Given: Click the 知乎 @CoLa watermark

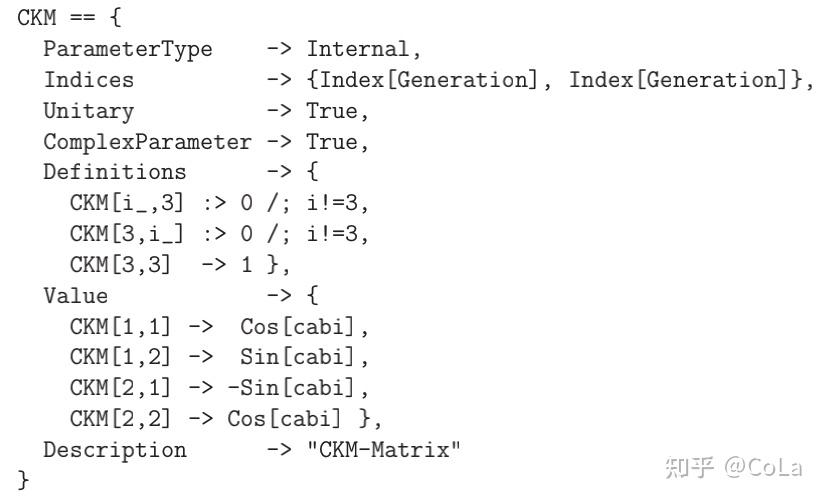Looking at the screenshot, I should point(736,465).
